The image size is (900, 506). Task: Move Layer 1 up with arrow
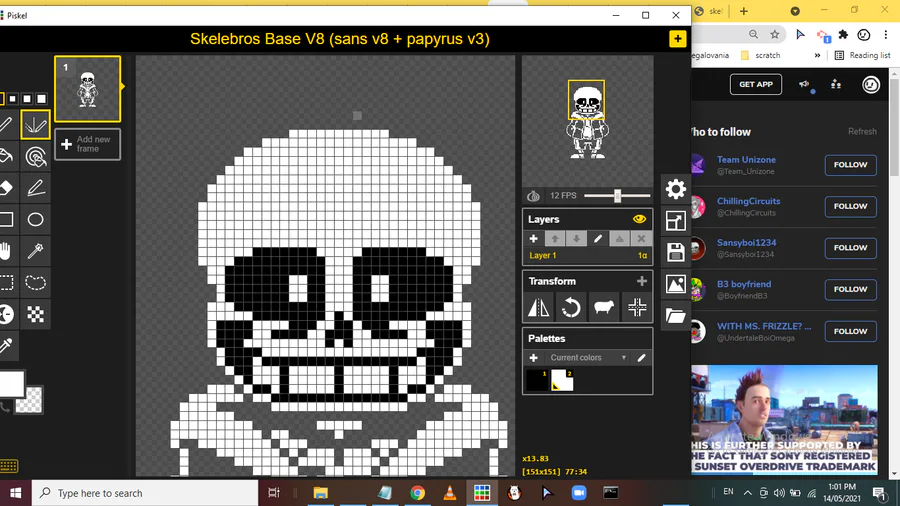click(x=555, y=239)
